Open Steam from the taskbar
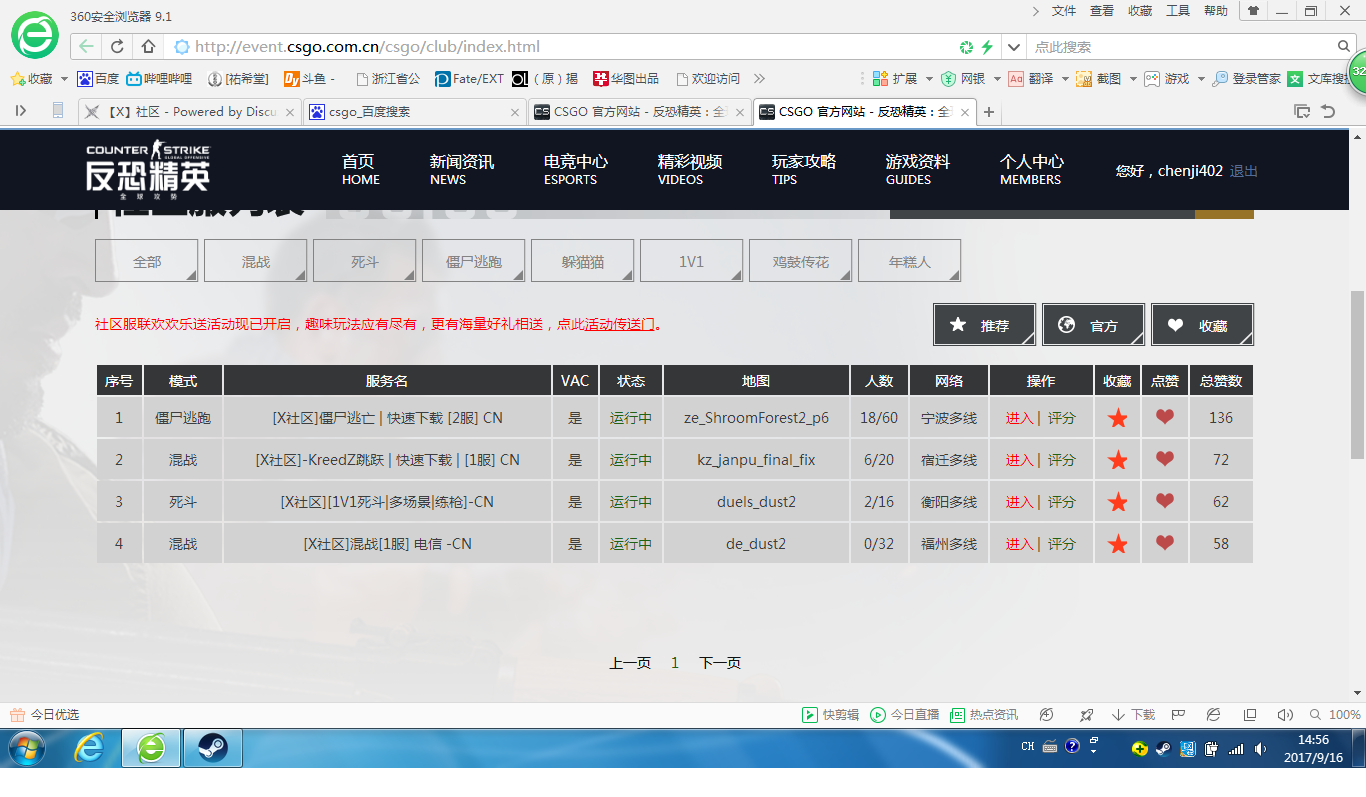Viewport: 1366px width, 797px height. [x=213, y=747]
